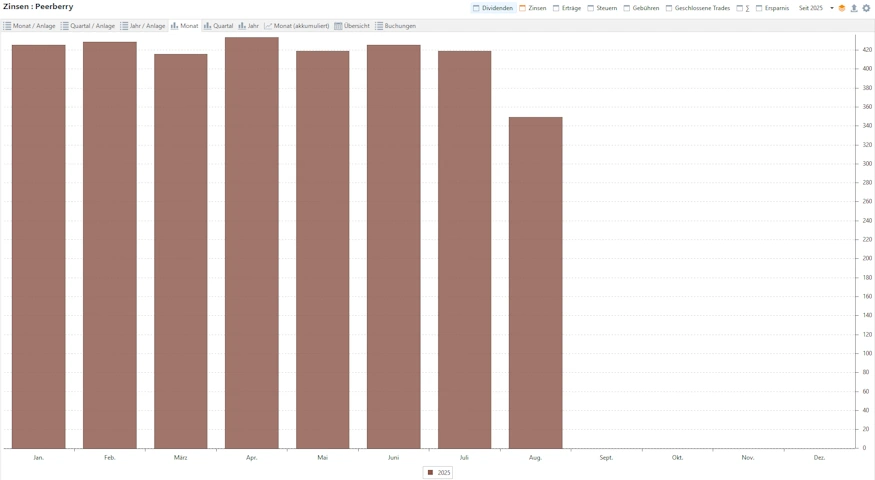Toggle the sum (∑) option

coord(743,8)
